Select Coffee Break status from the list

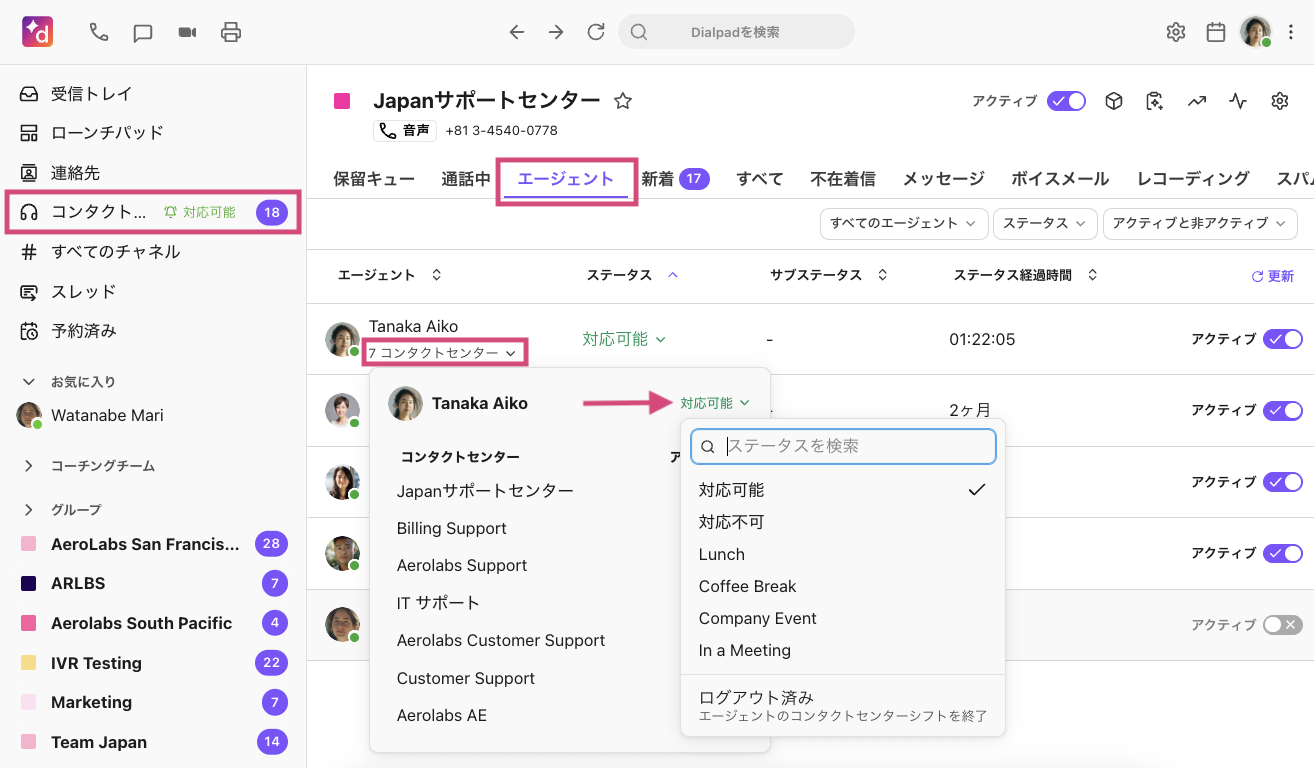point(747,586)
